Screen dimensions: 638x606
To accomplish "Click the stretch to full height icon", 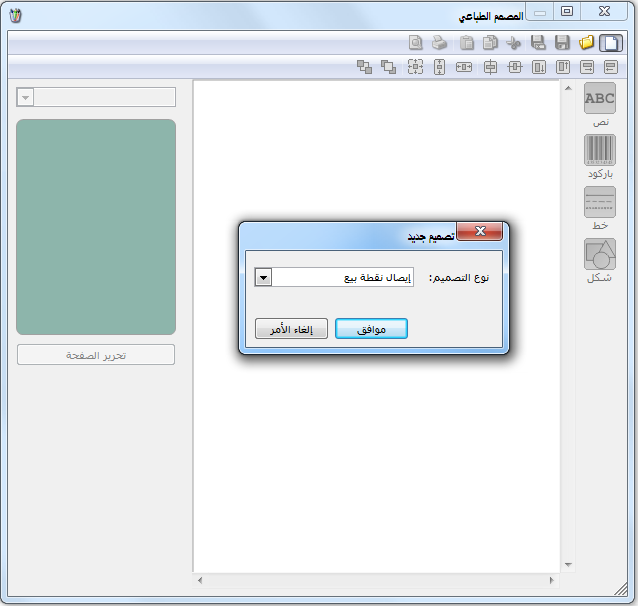I will pos(439,67).
